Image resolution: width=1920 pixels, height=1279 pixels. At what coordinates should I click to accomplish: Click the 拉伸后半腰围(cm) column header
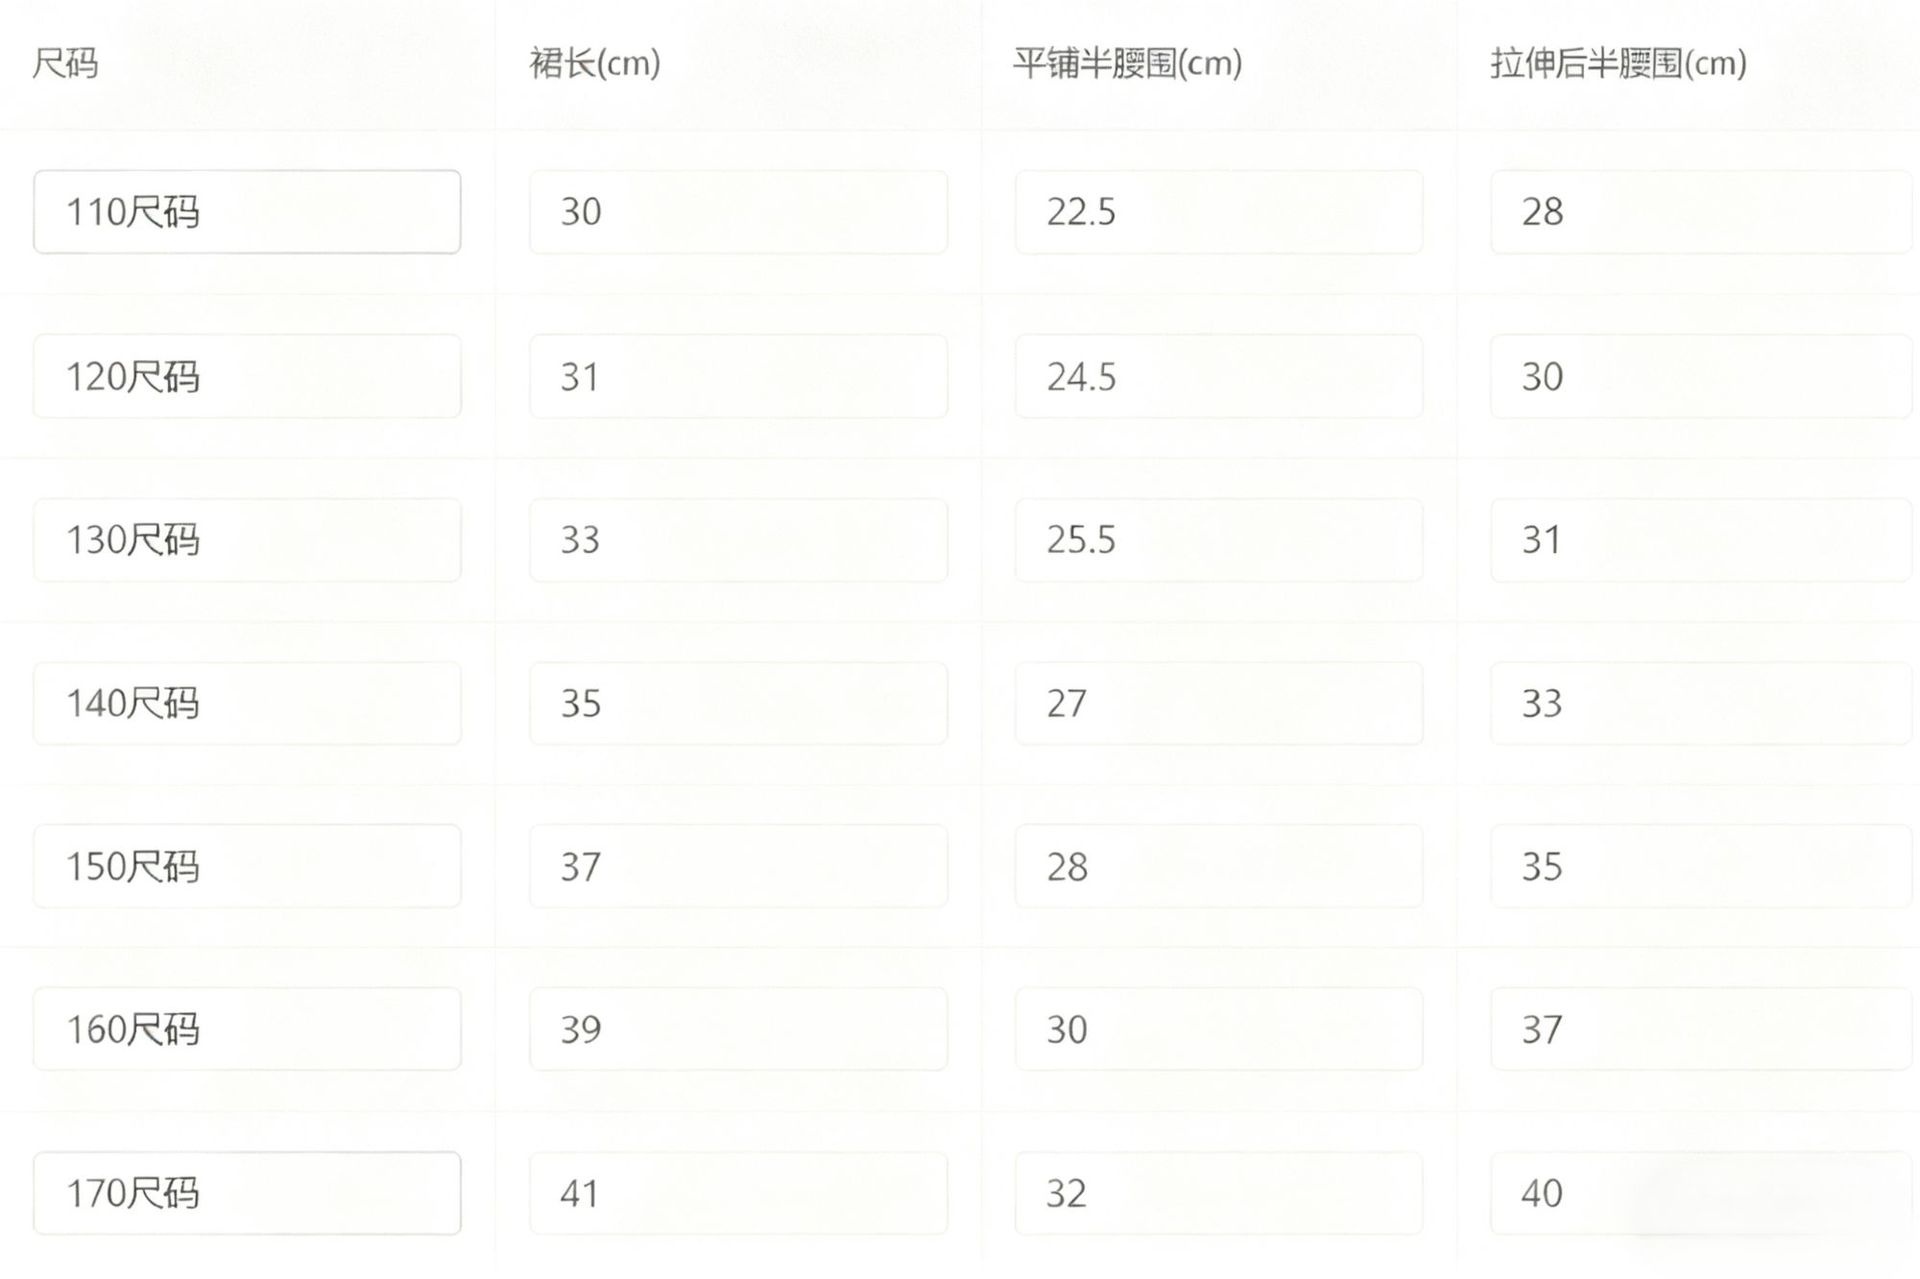(1618, 64)
